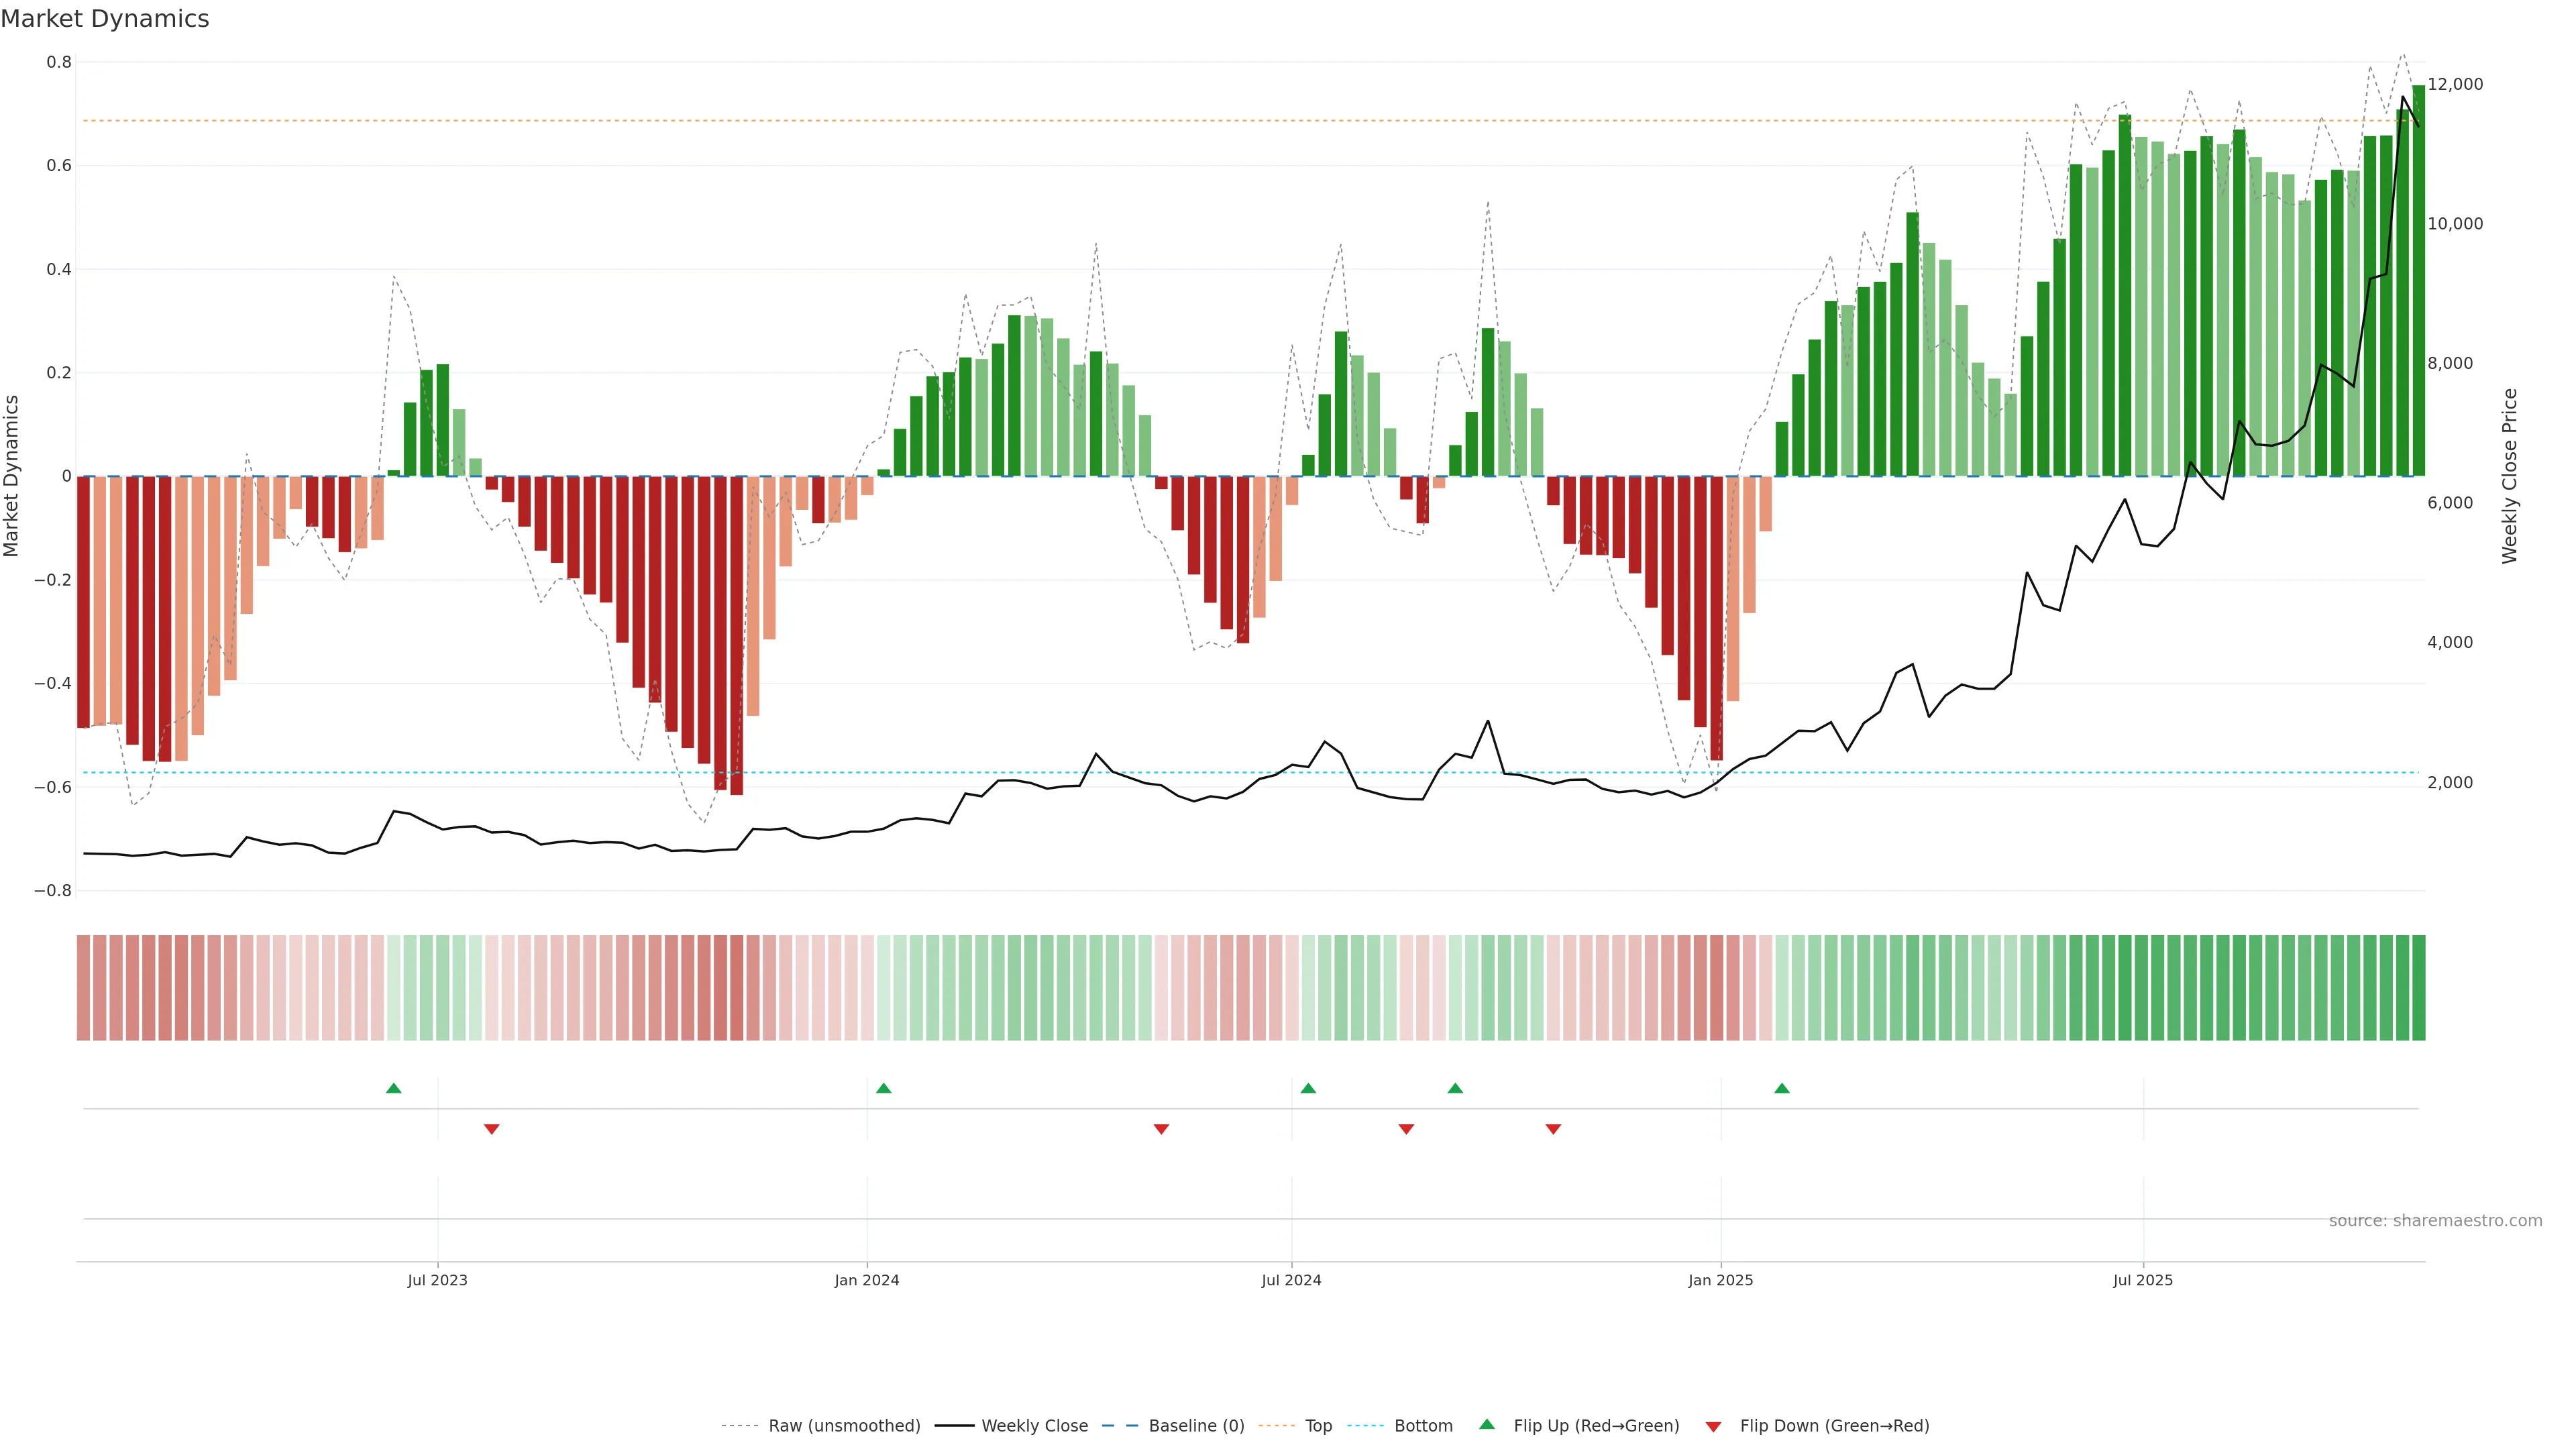Click the Market Dynamics chart title
The width and height of the screenshot is (2576, 1449).
pyautogui.click(x=105, y=19)
